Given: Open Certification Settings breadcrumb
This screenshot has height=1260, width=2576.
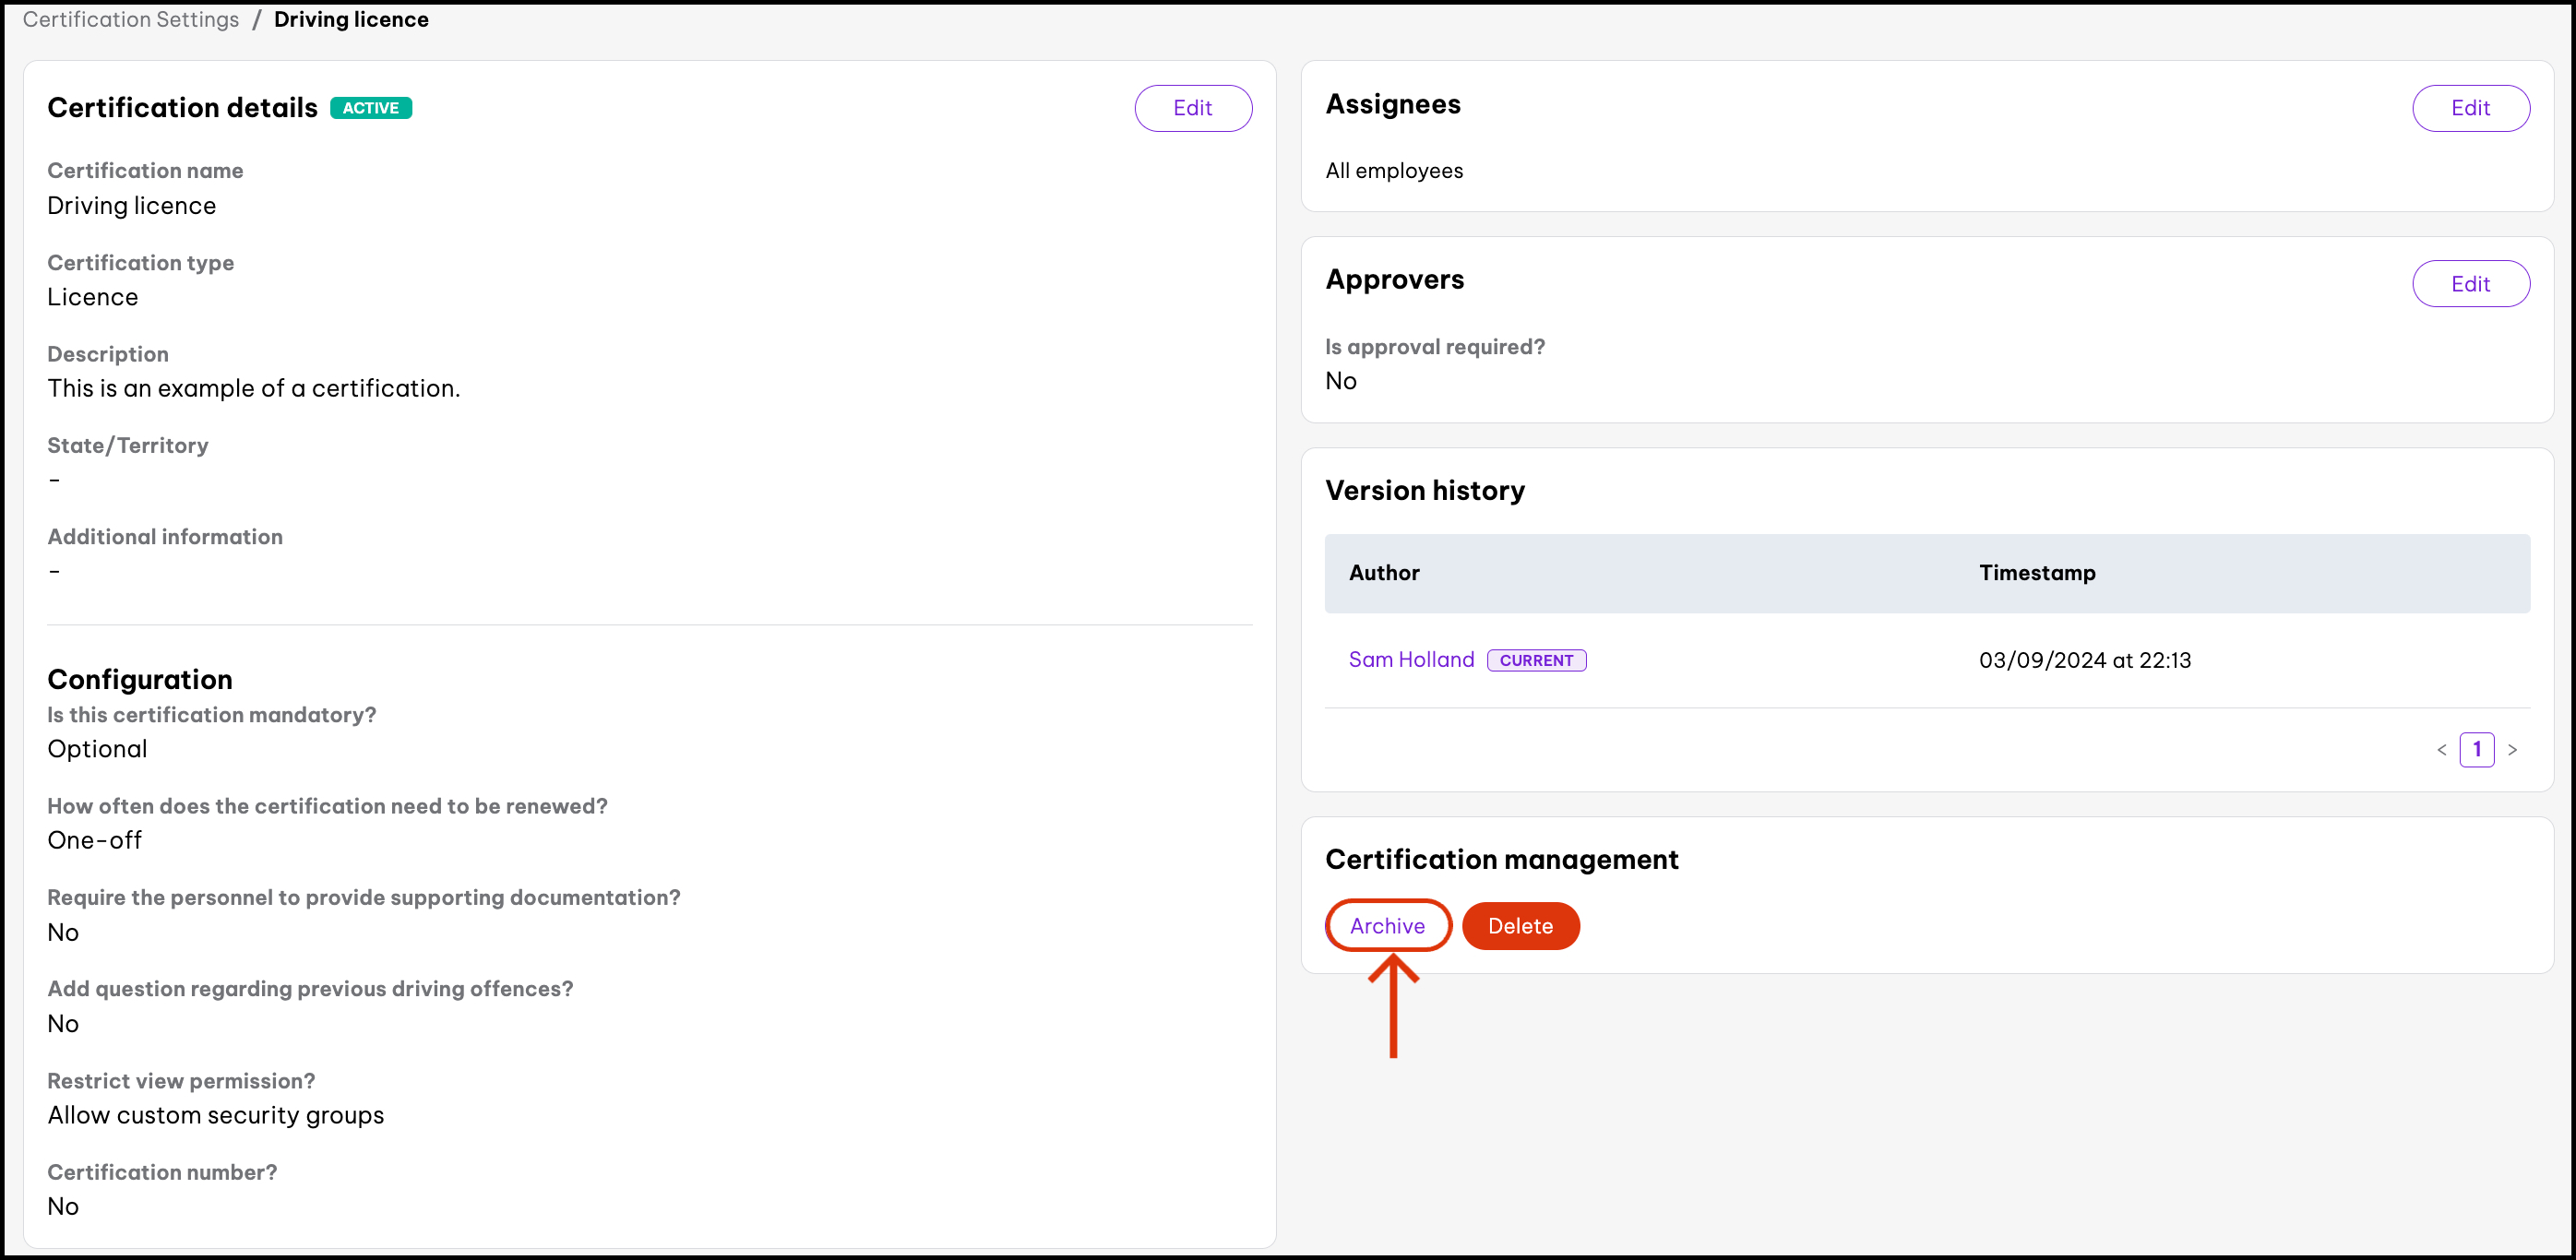Looking at the screenshot, I should click(131, 20).
